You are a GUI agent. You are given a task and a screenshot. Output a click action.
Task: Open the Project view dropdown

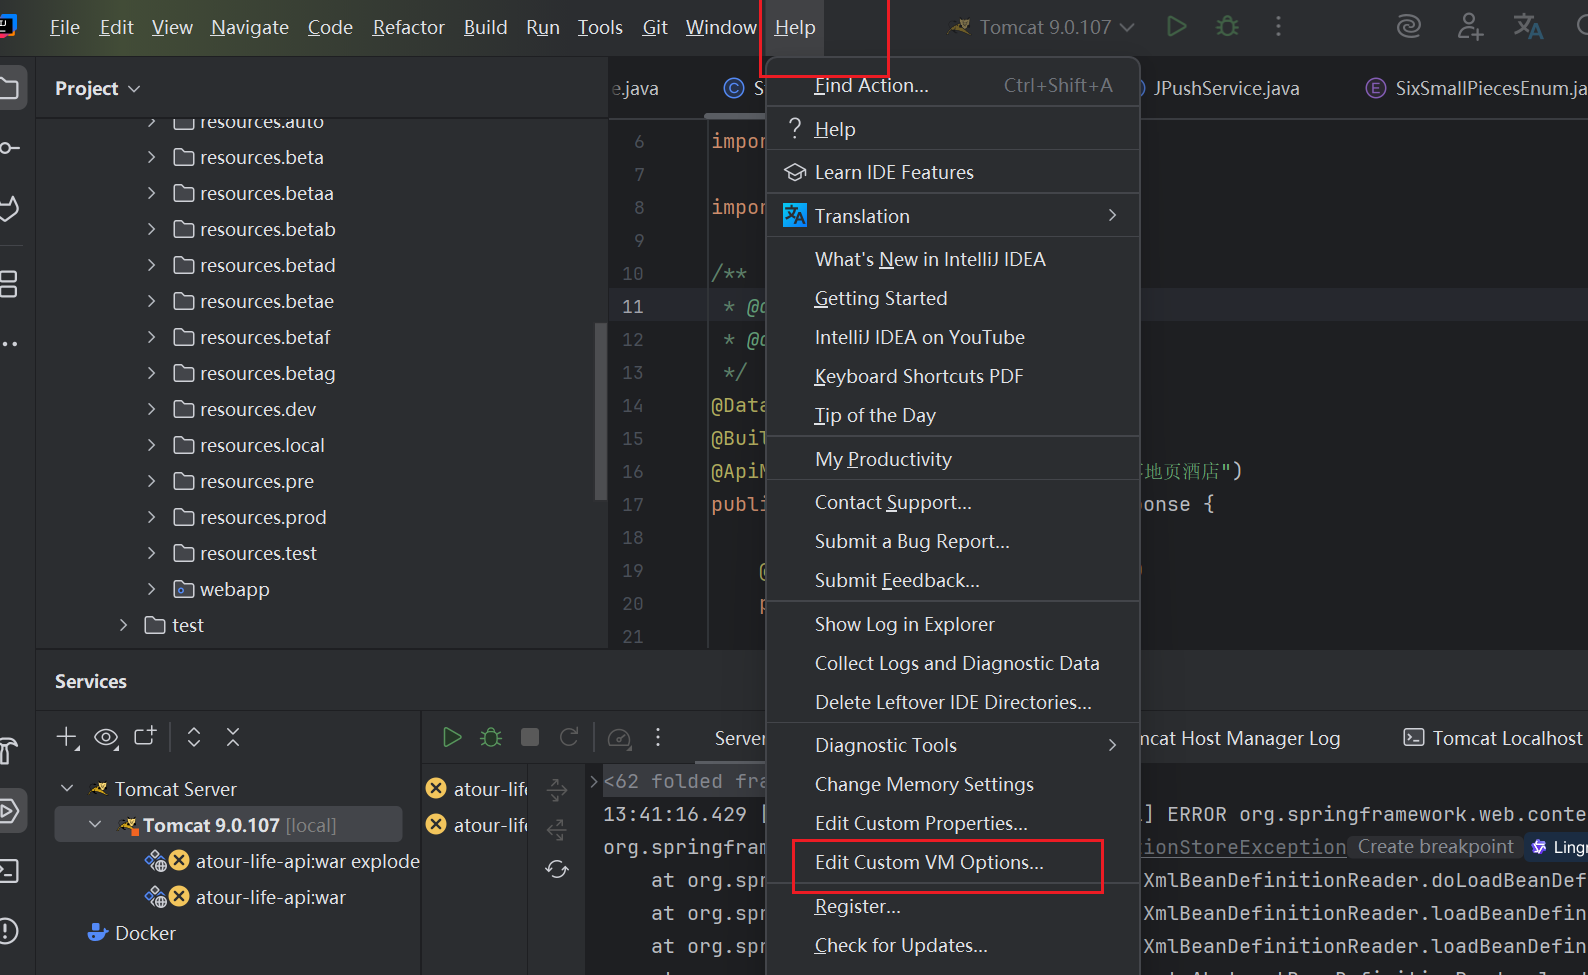97,89
